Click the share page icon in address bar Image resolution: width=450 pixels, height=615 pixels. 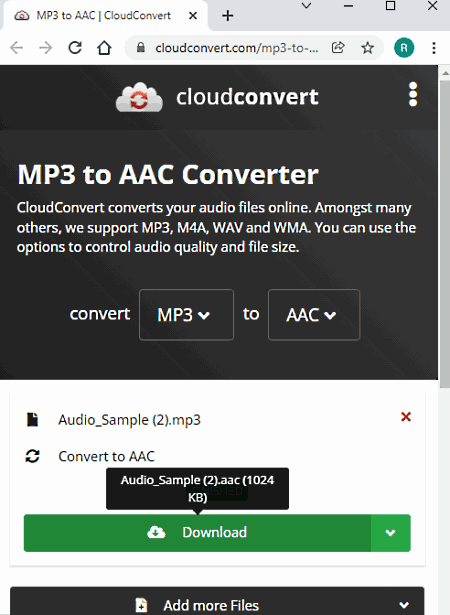(338, 48)
